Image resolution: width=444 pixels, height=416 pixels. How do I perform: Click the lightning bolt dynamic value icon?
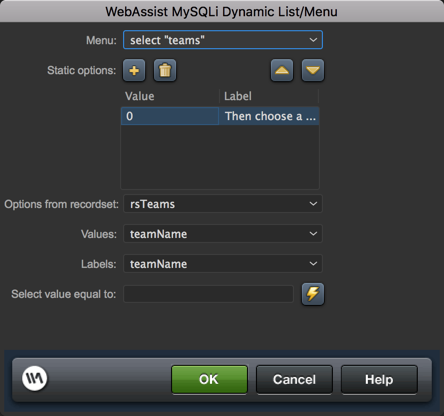pos(313,294)
